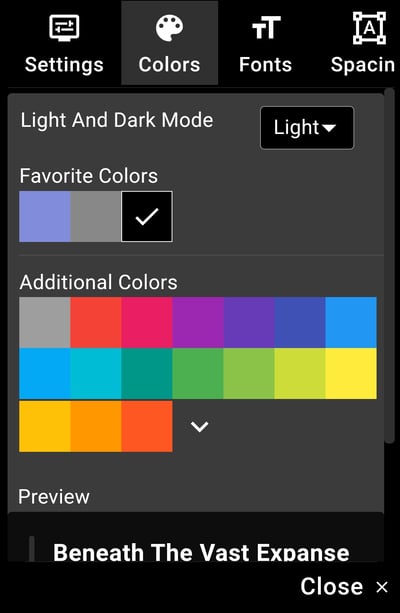Screen dimensions: 400x613
Task: Select the lavender favorite color
Action: click(45, 217)
